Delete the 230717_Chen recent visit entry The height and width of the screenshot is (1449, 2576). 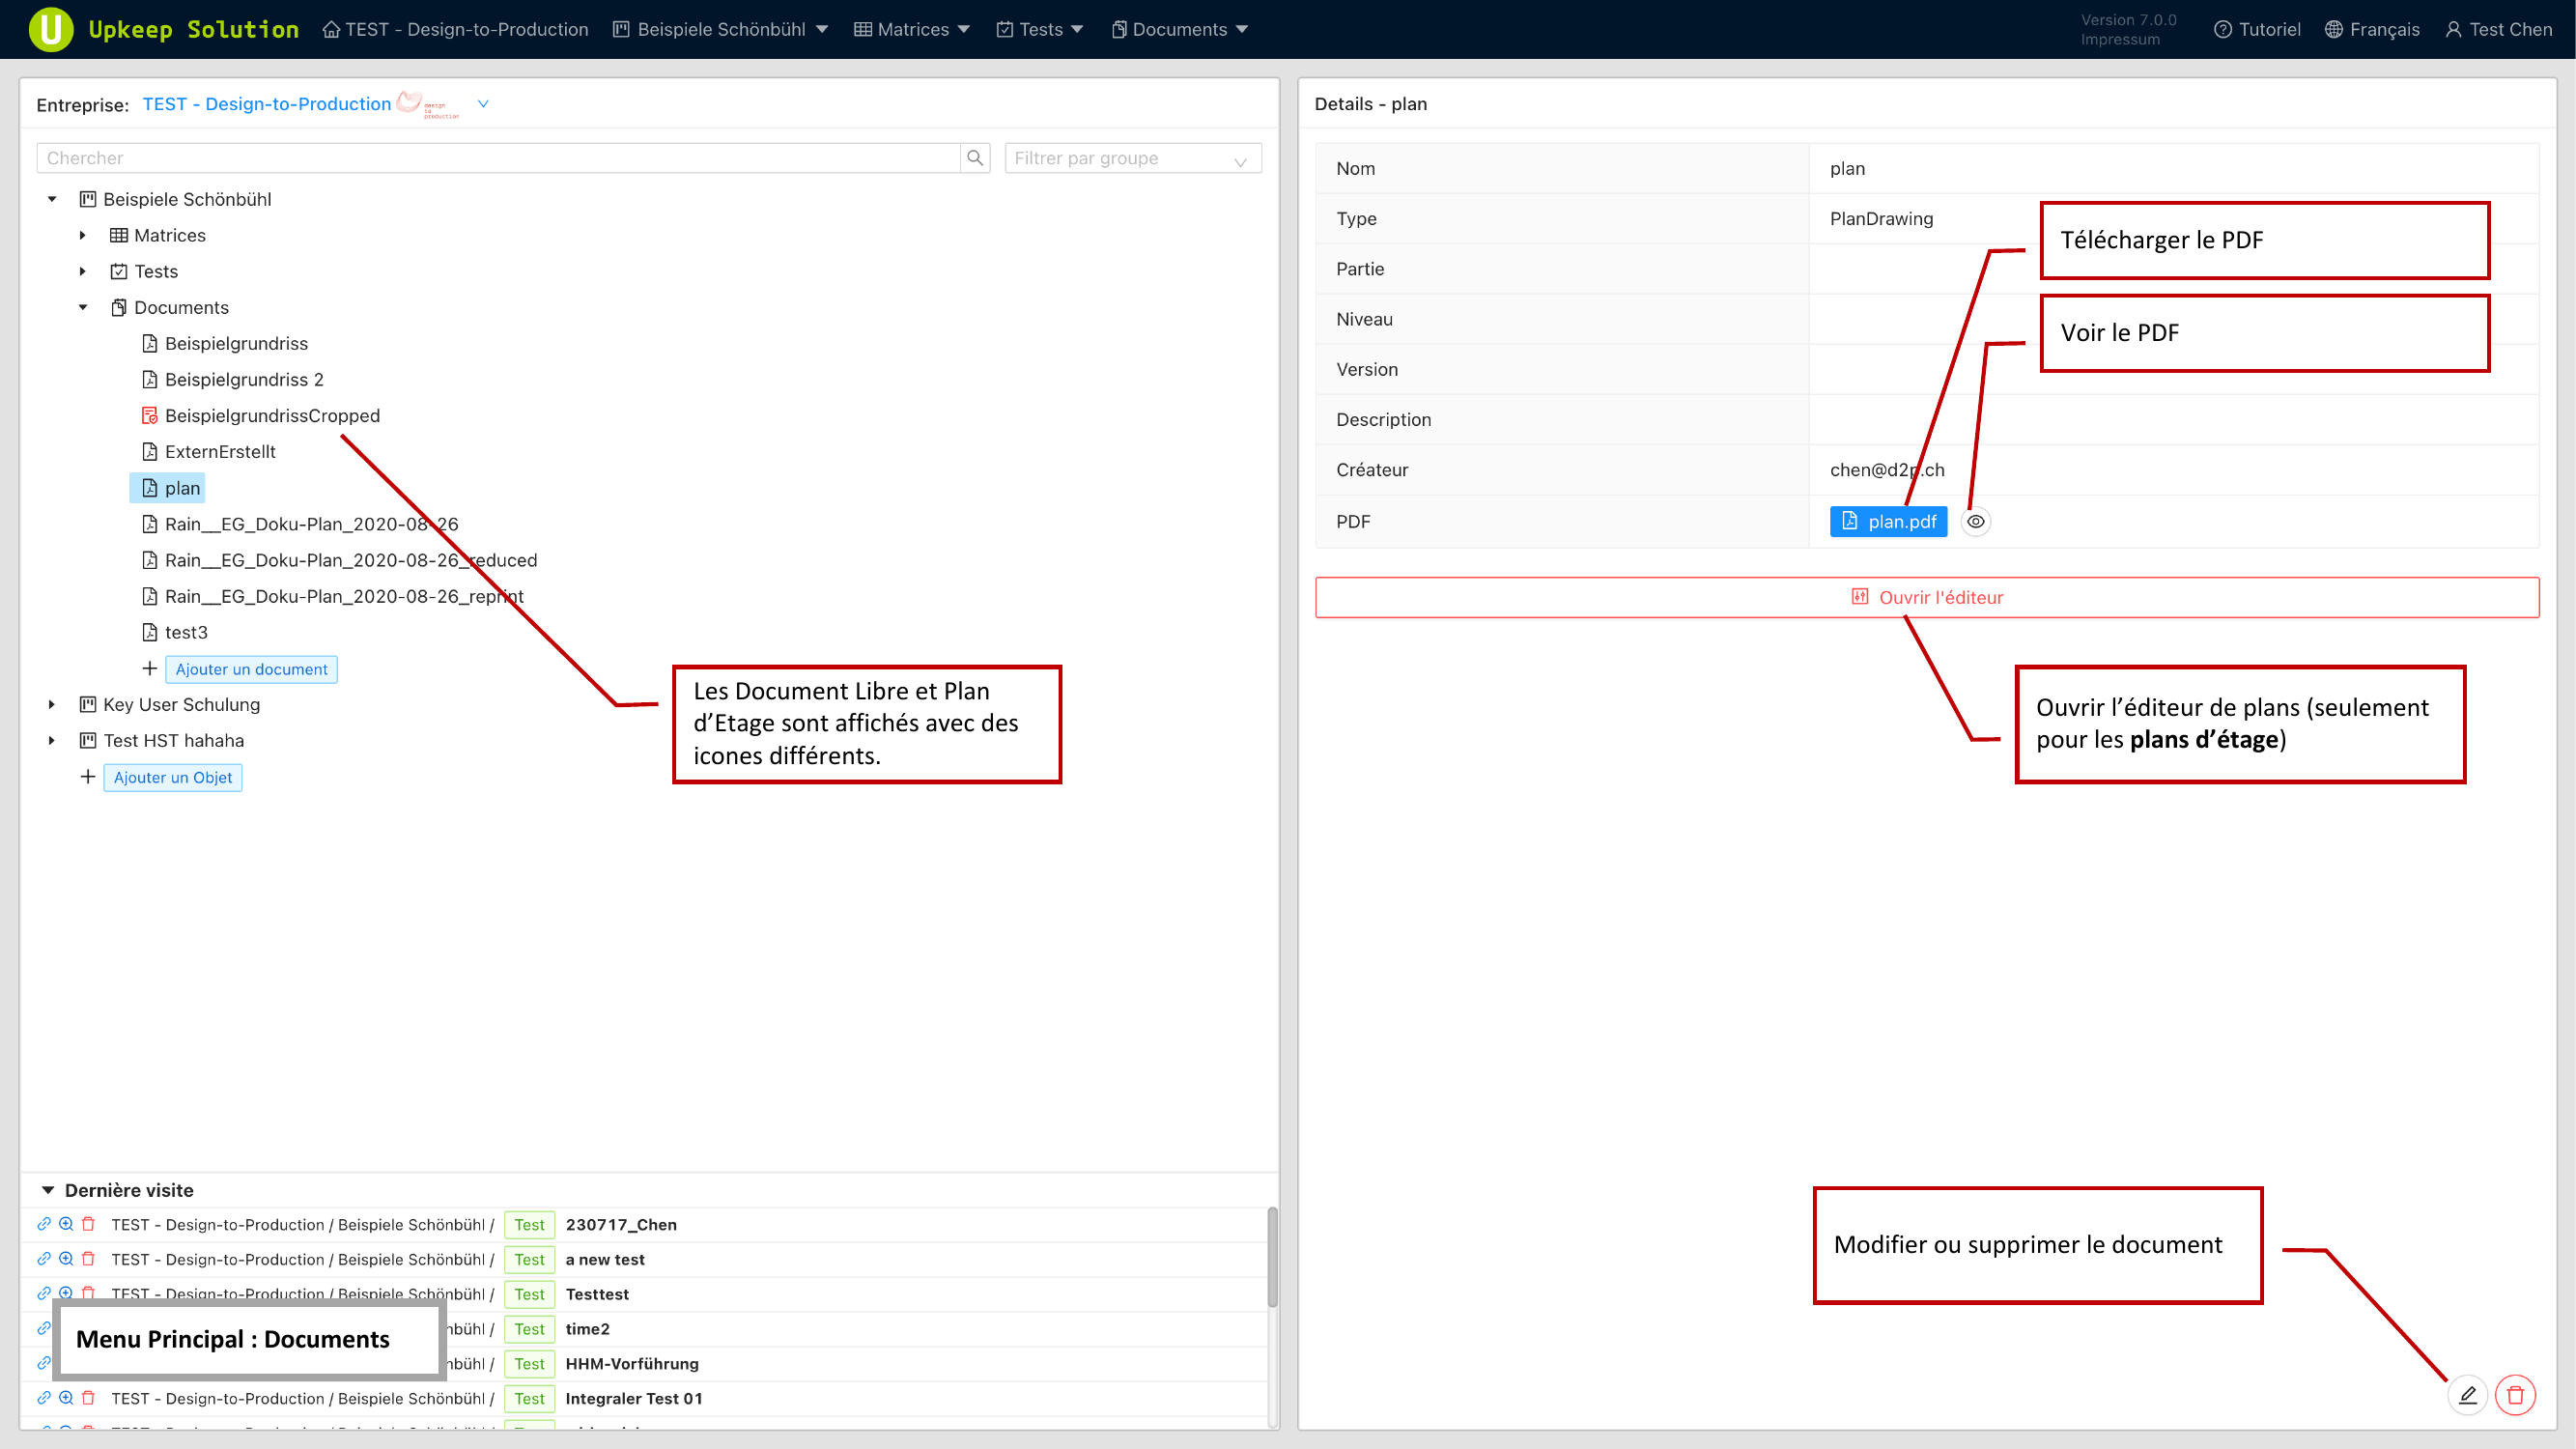(x=88, y=1224)
